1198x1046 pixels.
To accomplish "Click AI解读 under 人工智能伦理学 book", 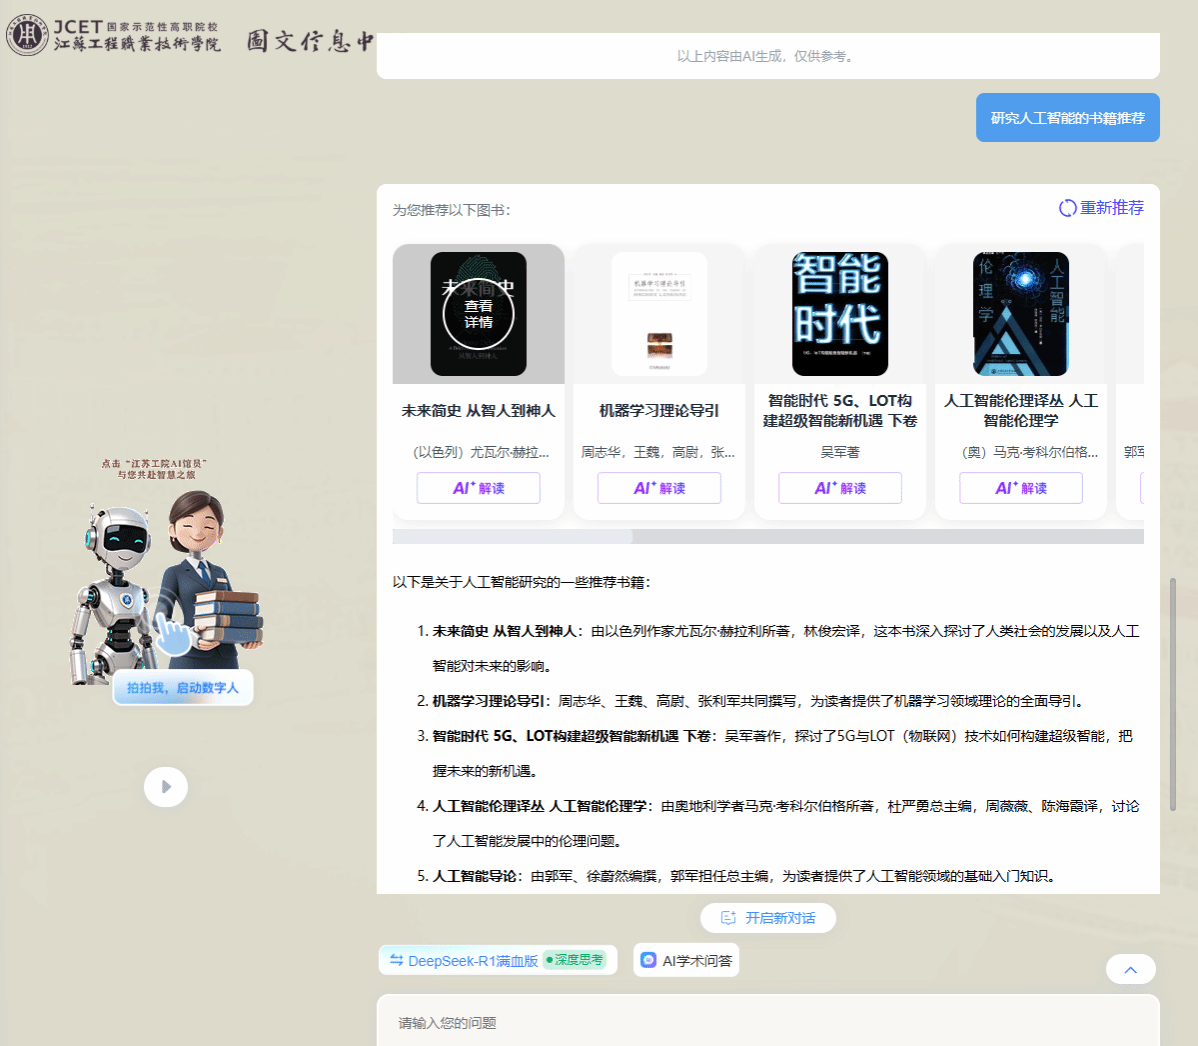I will (1020, 488).
